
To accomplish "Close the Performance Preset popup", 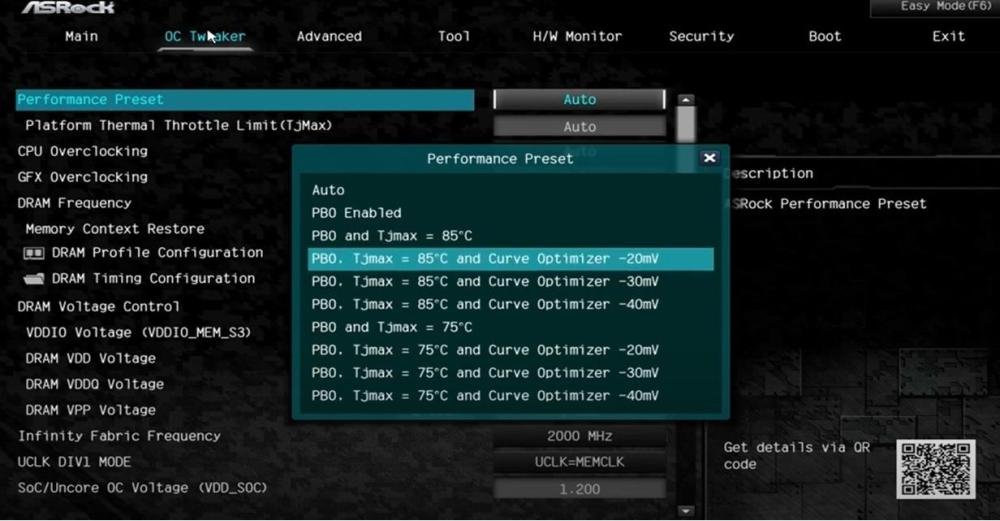I will pyautogui.click(x=709, y=158).
